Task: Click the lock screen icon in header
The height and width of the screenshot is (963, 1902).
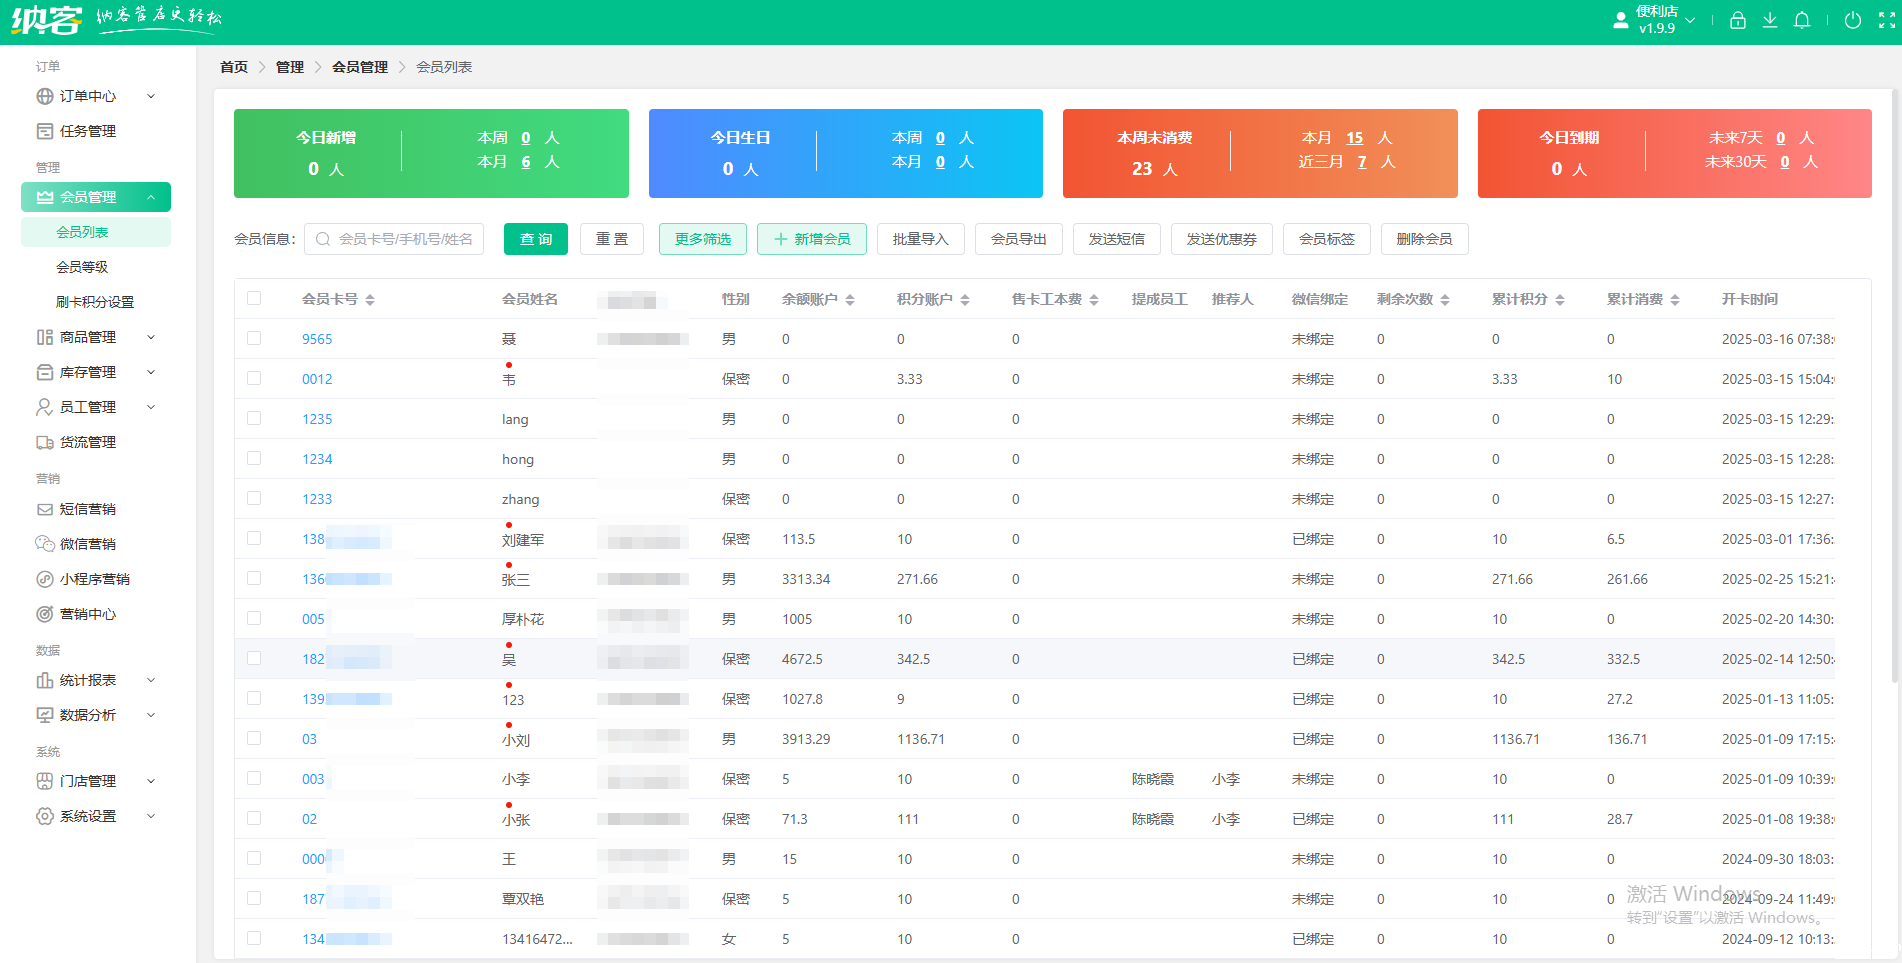Action: 1738,20
